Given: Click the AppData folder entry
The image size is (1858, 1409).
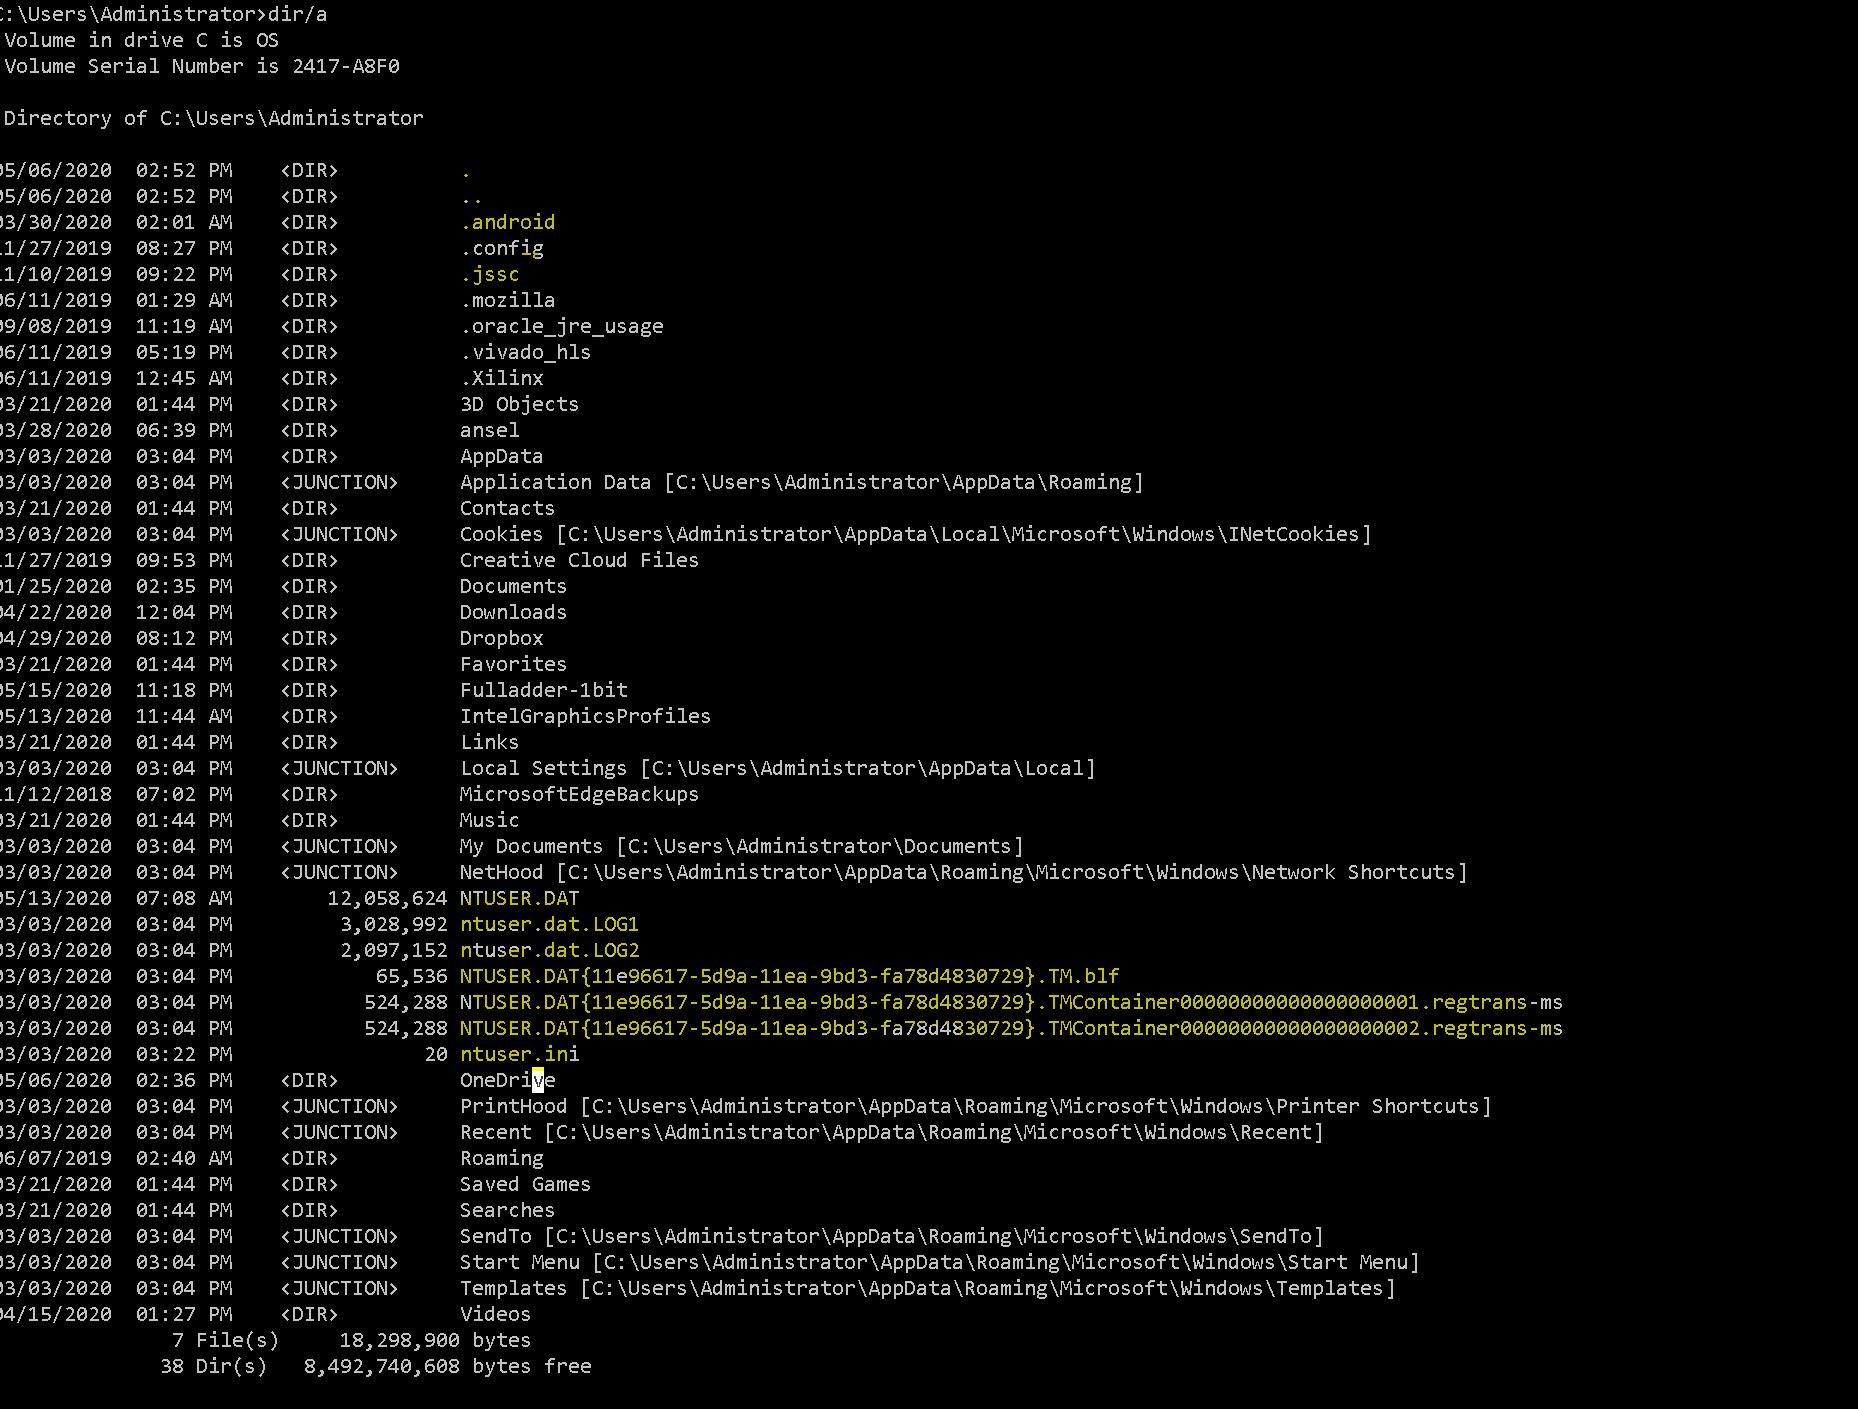Looking at the screenshot, I should [x=500, y=456].
